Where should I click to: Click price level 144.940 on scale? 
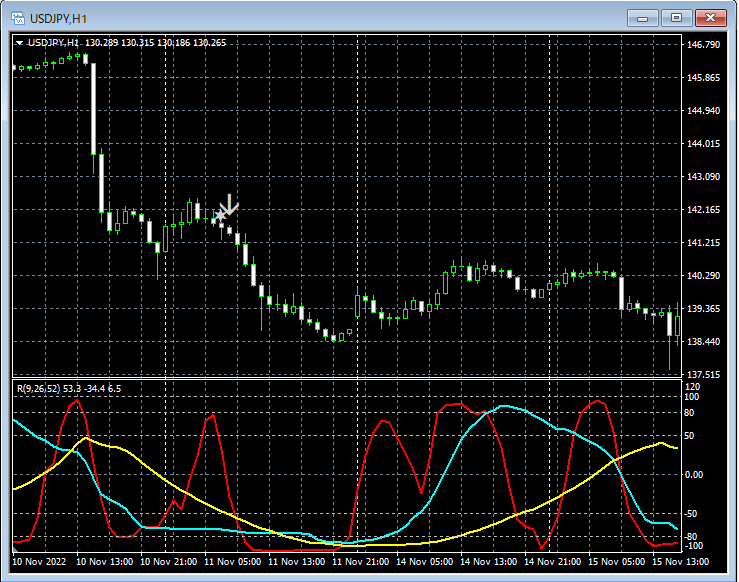[x=704, y=111]
